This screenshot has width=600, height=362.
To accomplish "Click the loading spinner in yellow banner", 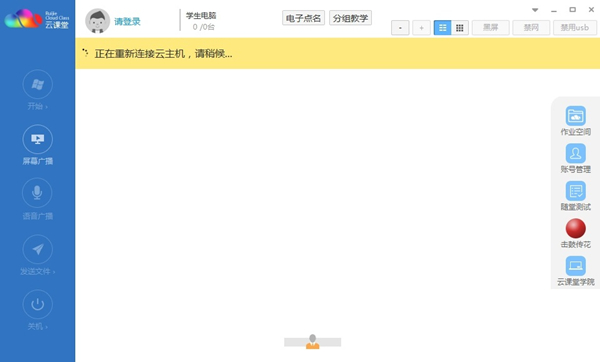I will 85,52.
